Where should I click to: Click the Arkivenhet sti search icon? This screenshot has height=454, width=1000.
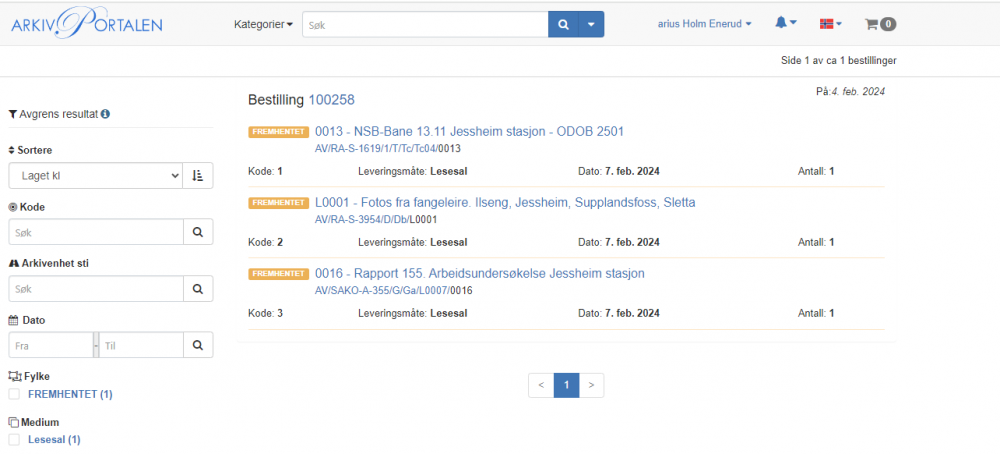click(x=197, y=289)
